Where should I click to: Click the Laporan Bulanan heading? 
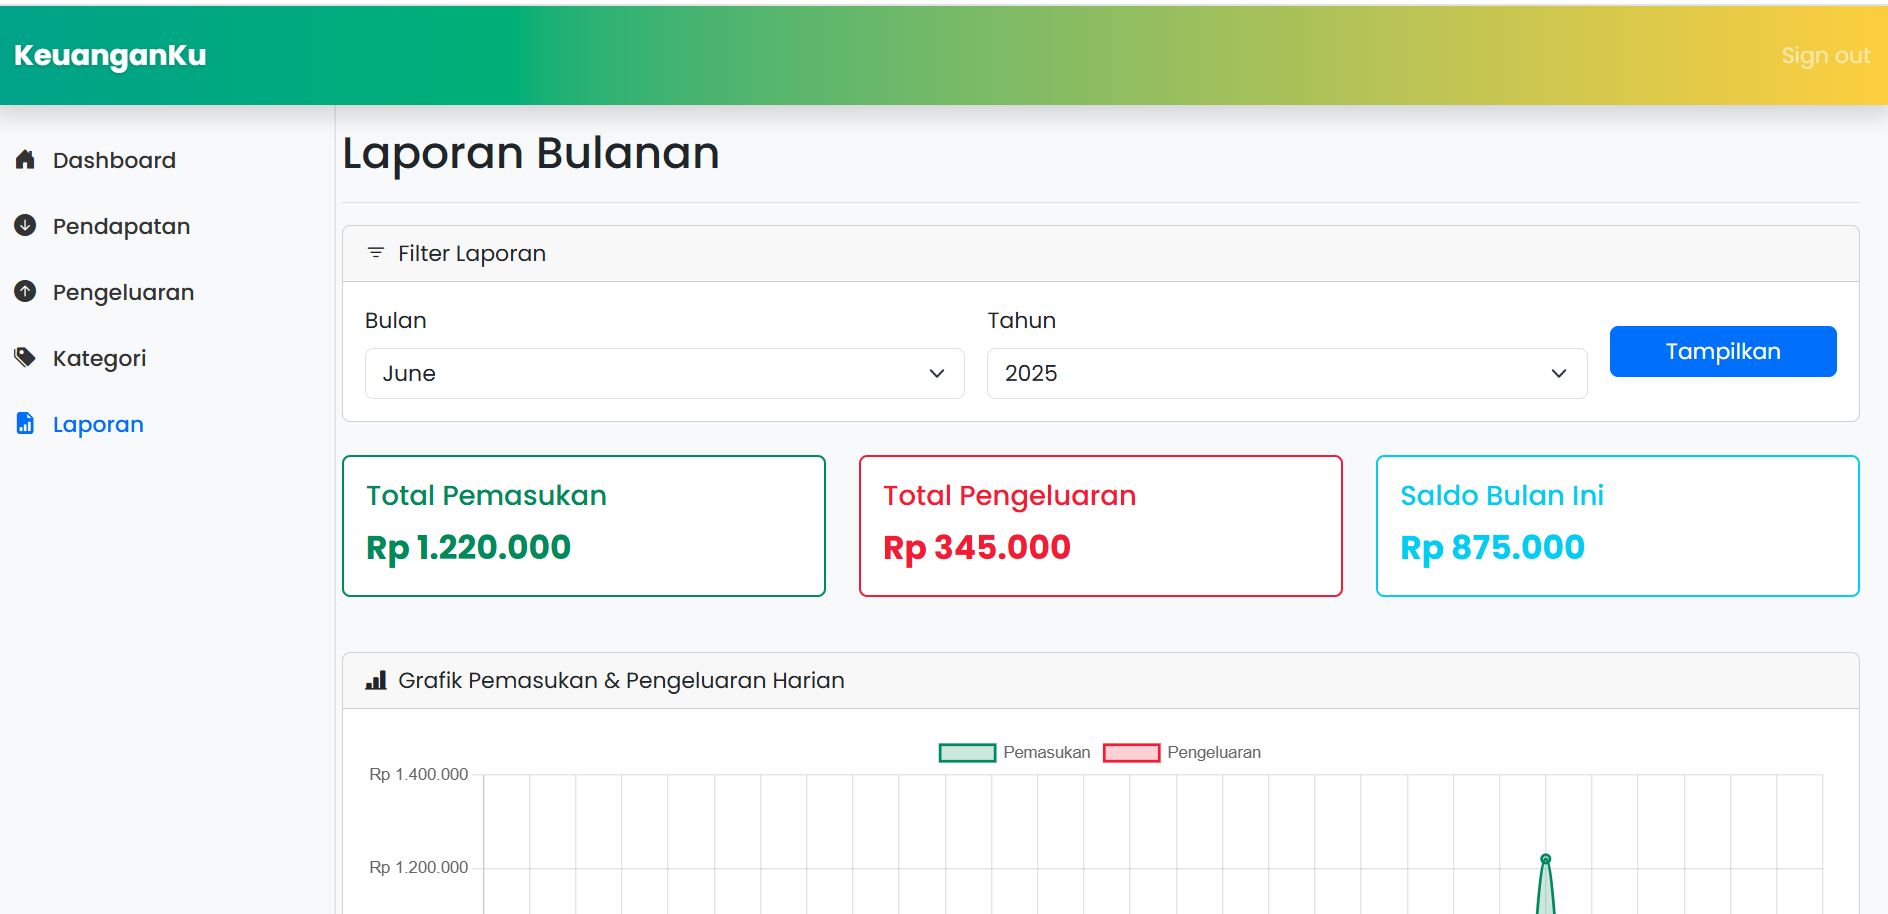[x=531, y=154]
